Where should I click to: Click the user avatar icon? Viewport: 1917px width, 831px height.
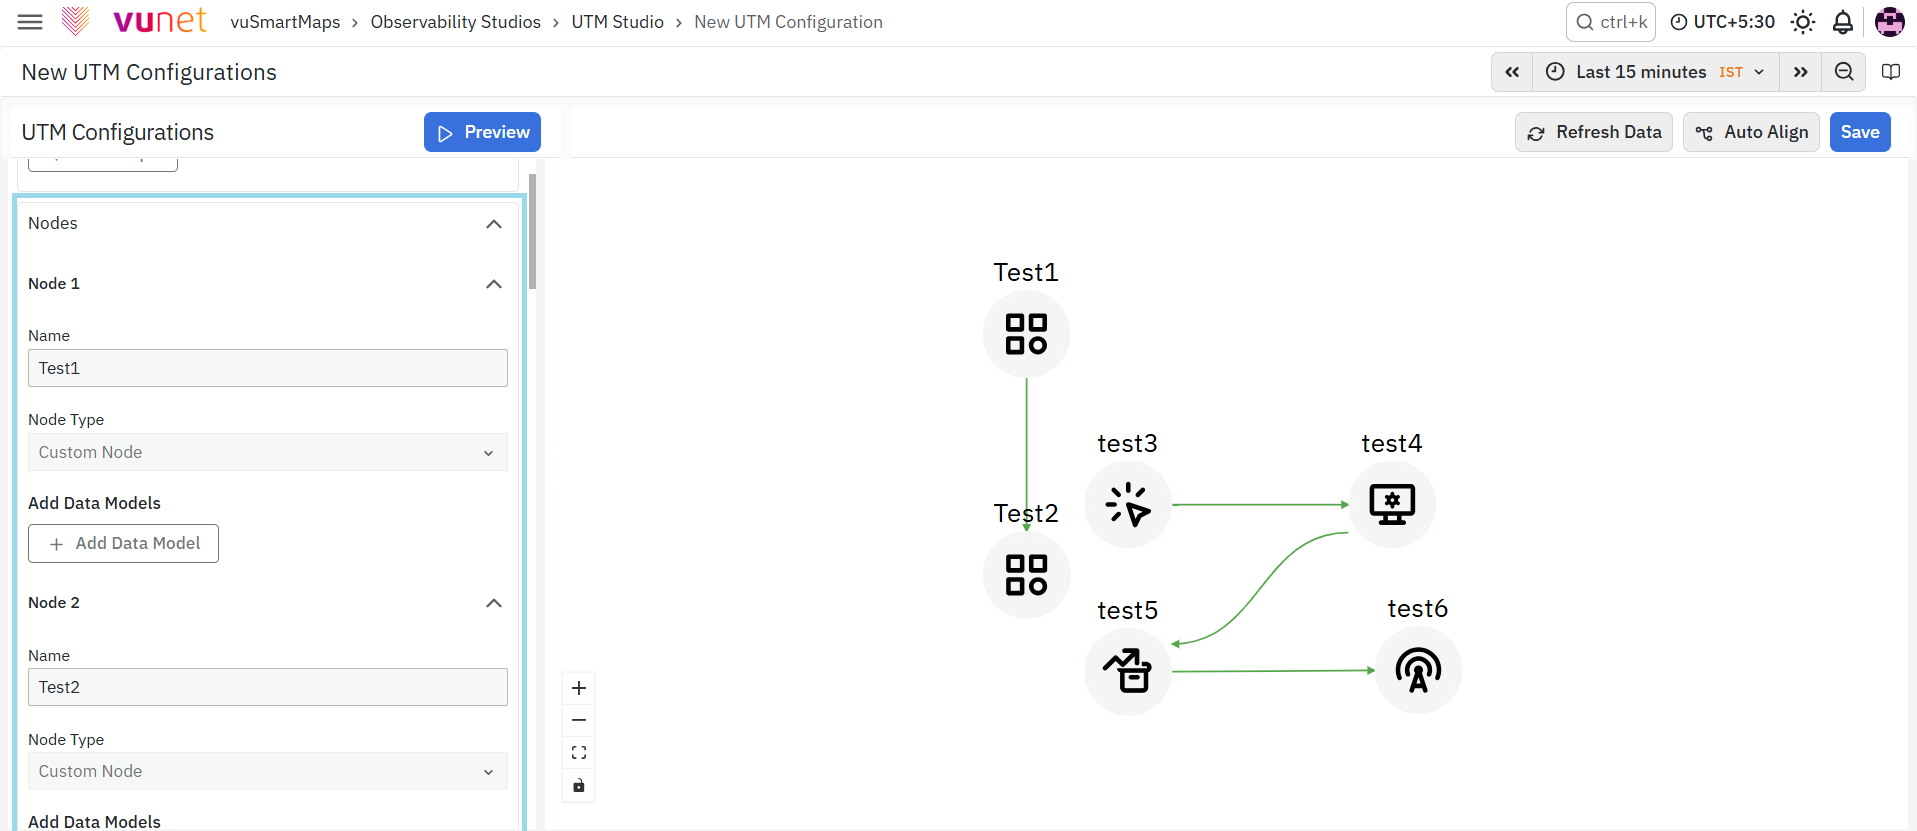1889,22
